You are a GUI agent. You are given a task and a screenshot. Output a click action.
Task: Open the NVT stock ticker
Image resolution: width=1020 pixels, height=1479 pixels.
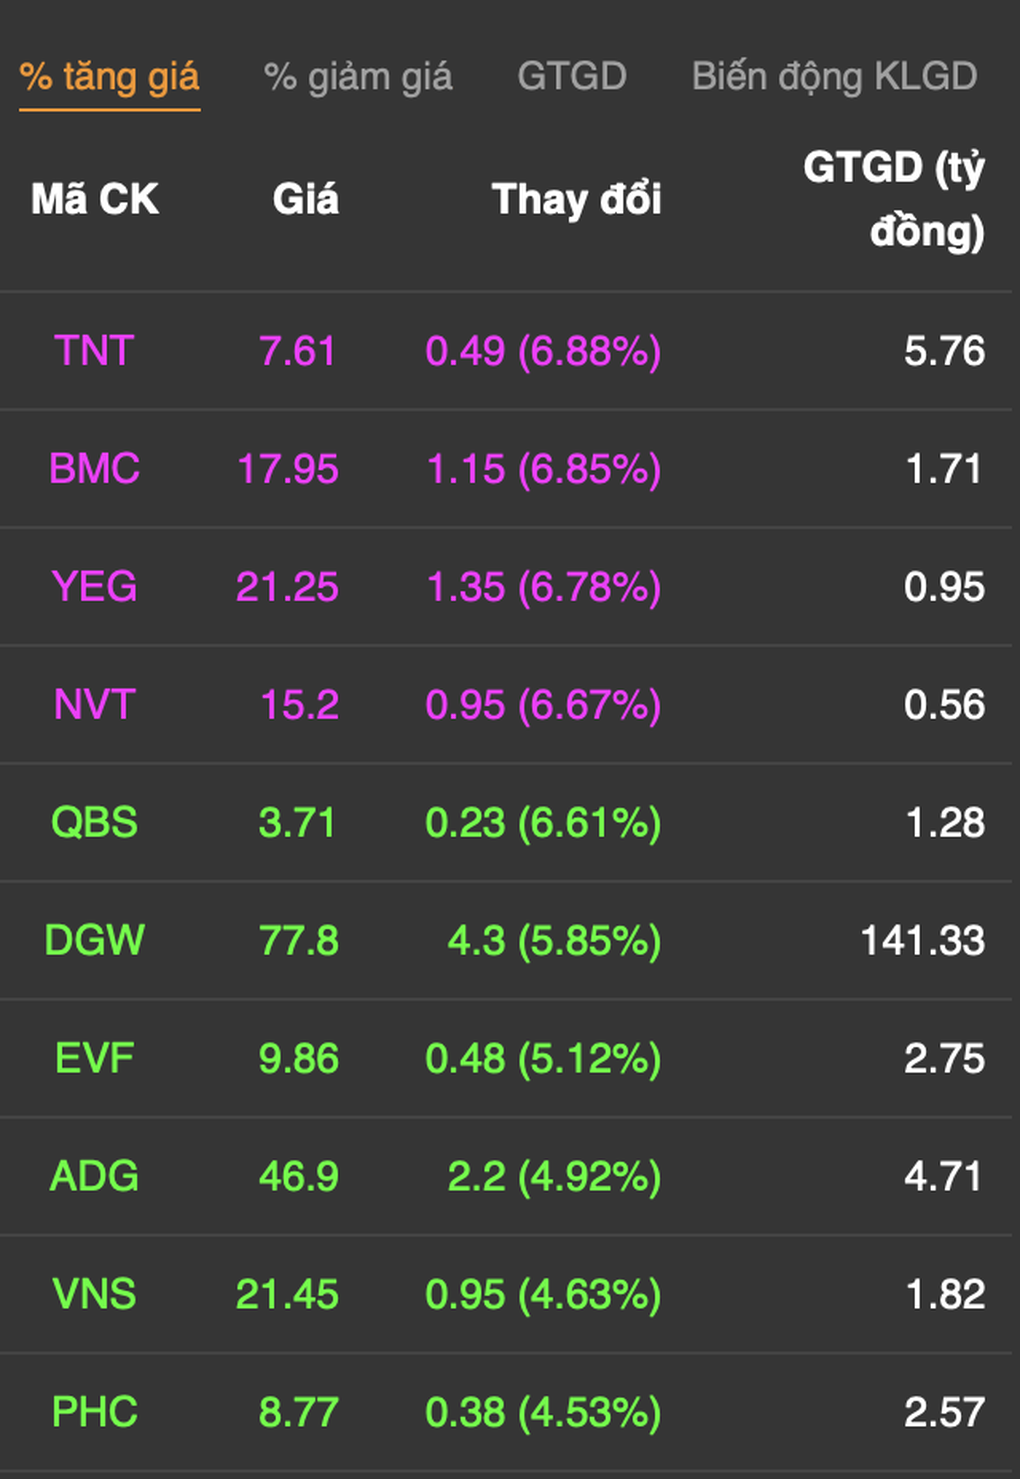click(94, 705)
